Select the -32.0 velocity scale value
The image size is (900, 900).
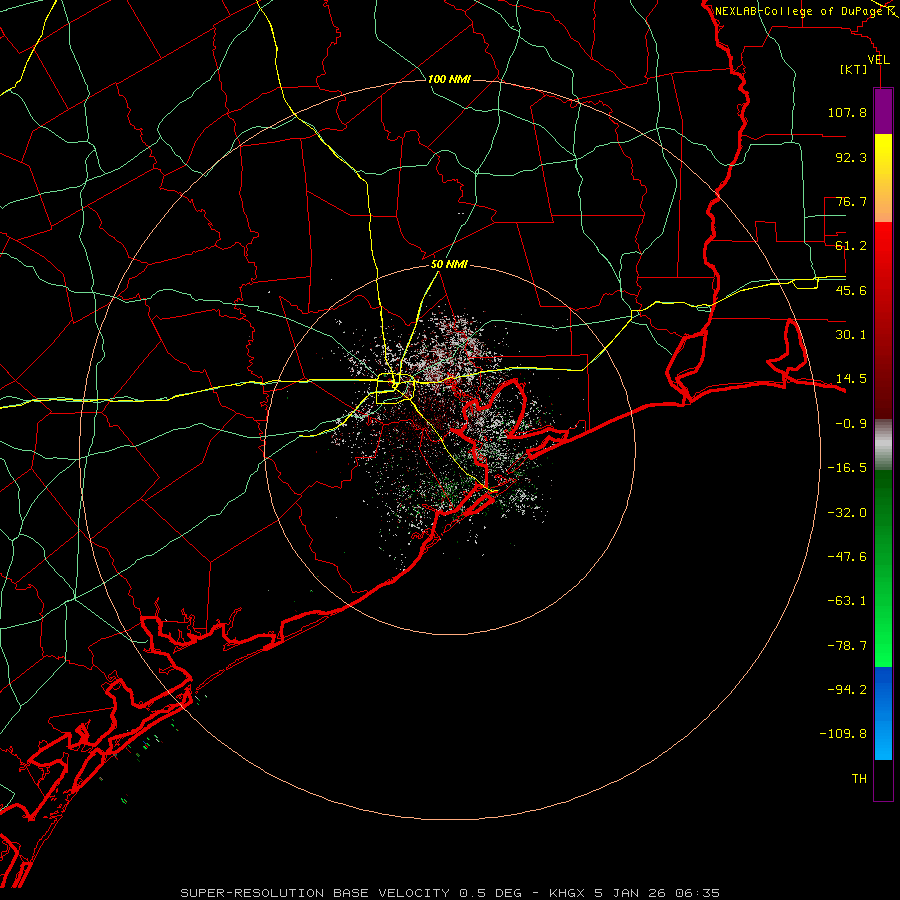[847, 513]
